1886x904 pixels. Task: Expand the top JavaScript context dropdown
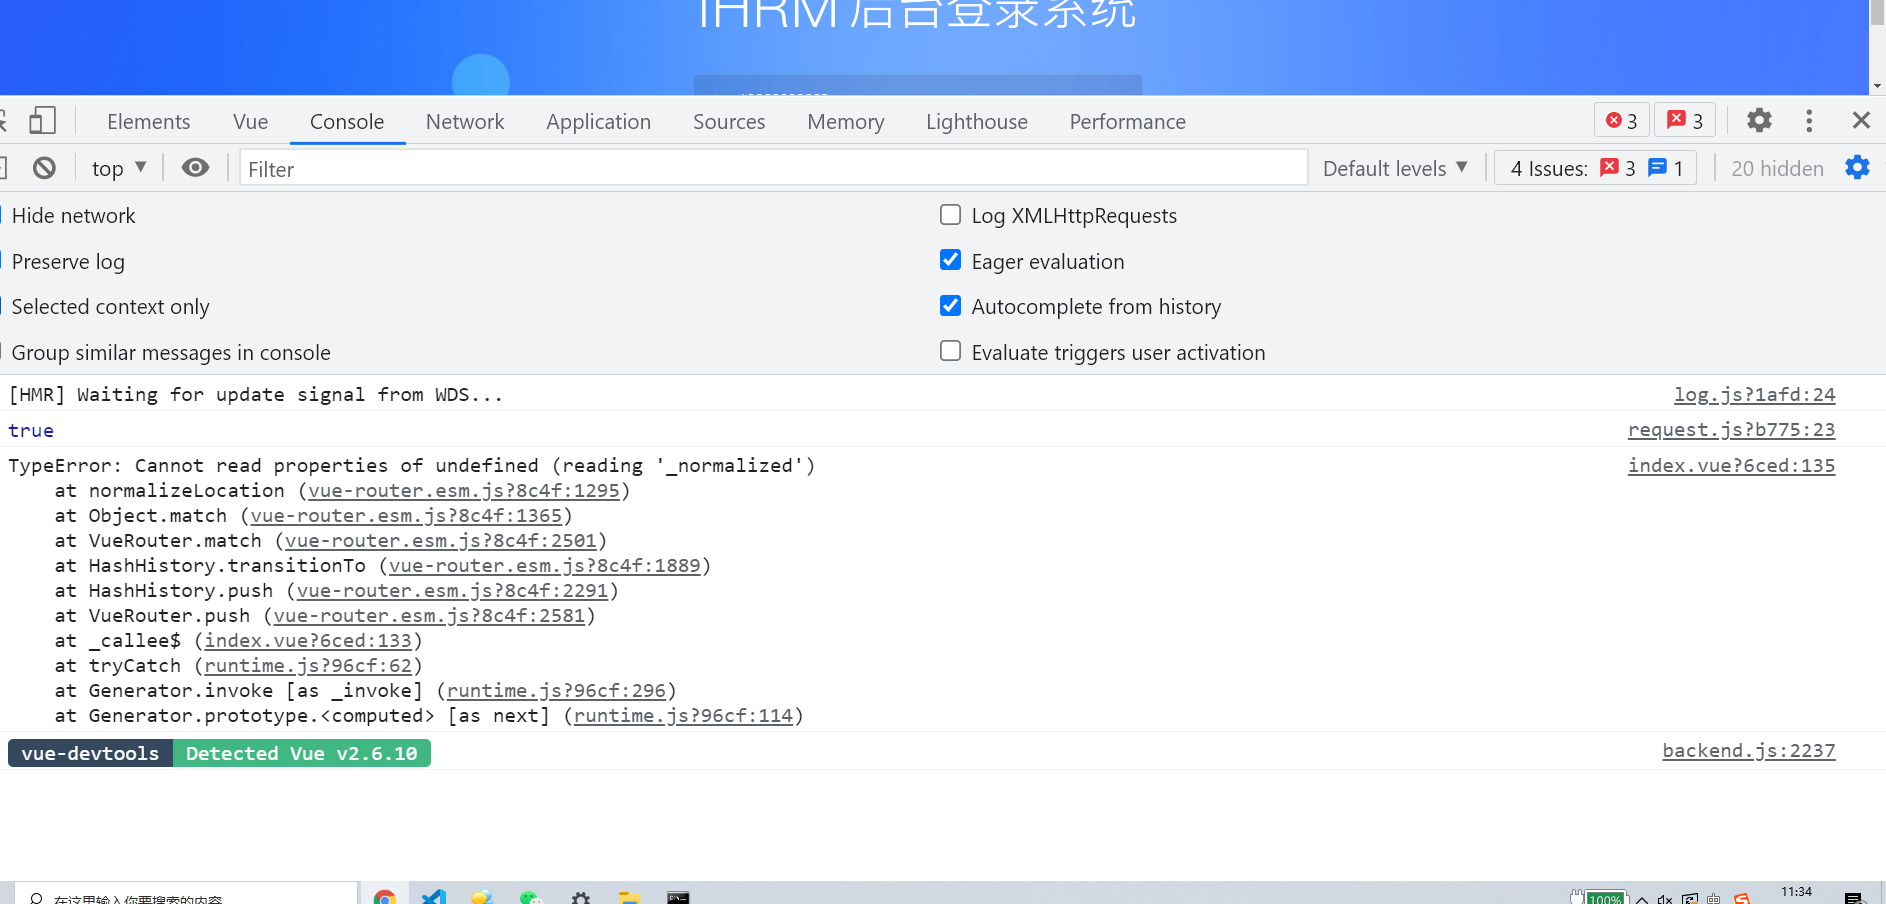pyautogui.click(x=119, y=168)
